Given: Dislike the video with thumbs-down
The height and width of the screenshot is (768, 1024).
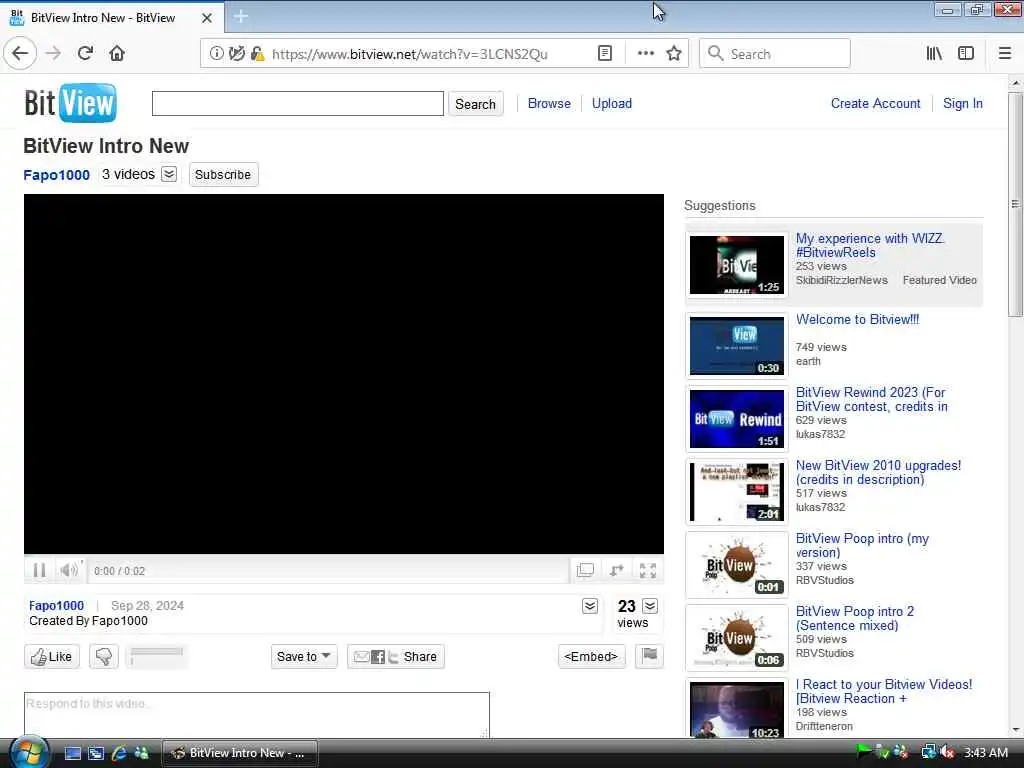Looking at the screenshot, I should tap(104, 656).
